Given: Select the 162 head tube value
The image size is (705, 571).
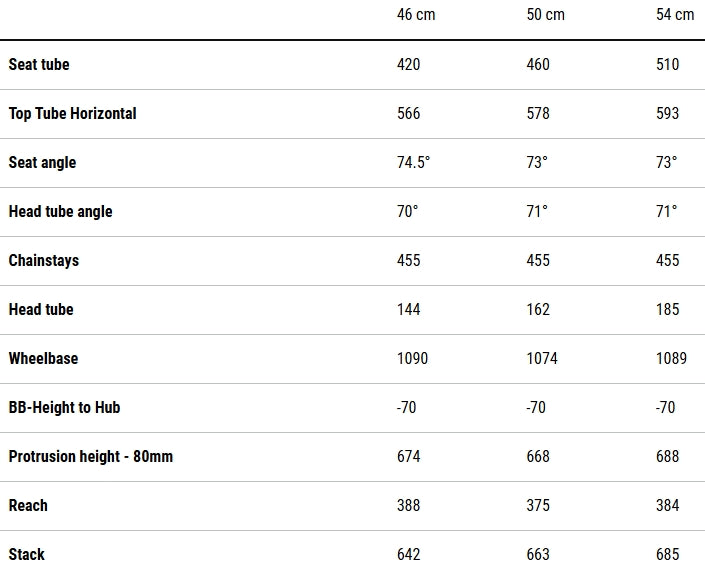Looking at the screenshot, I should pos(538,309).
